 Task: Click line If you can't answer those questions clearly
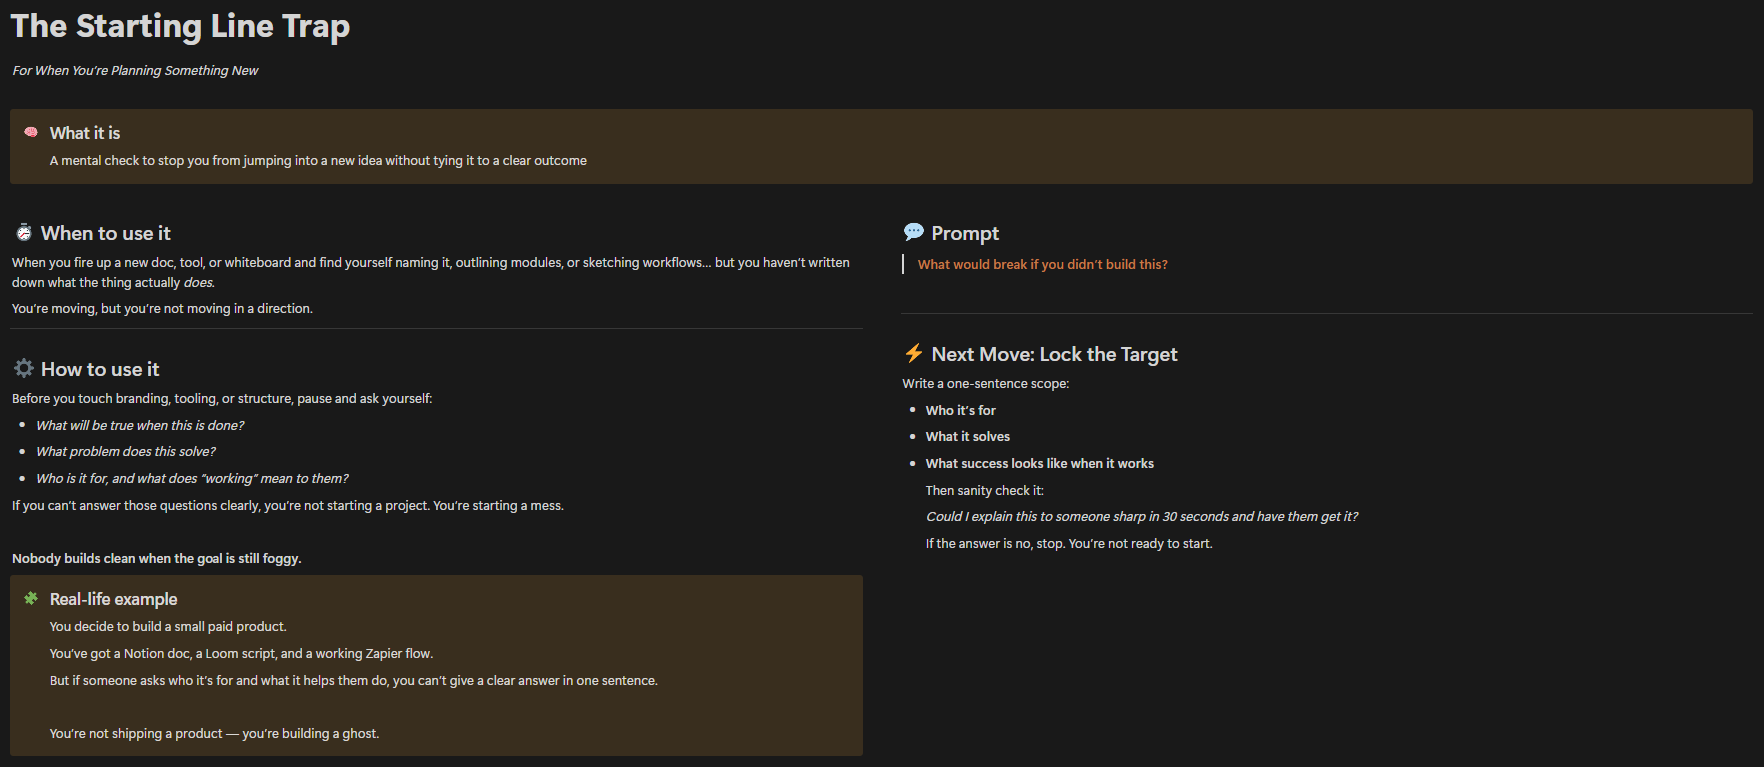click(288, 506)
